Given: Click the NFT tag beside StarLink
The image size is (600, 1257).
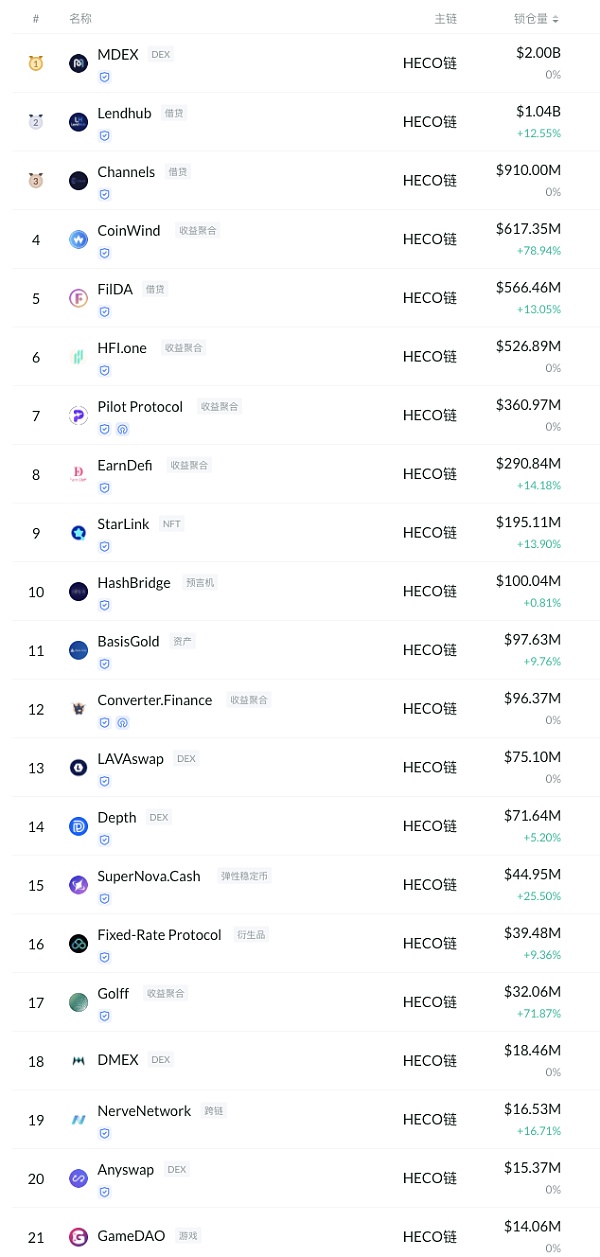Looking at the screenshot, I should (172, 524).
